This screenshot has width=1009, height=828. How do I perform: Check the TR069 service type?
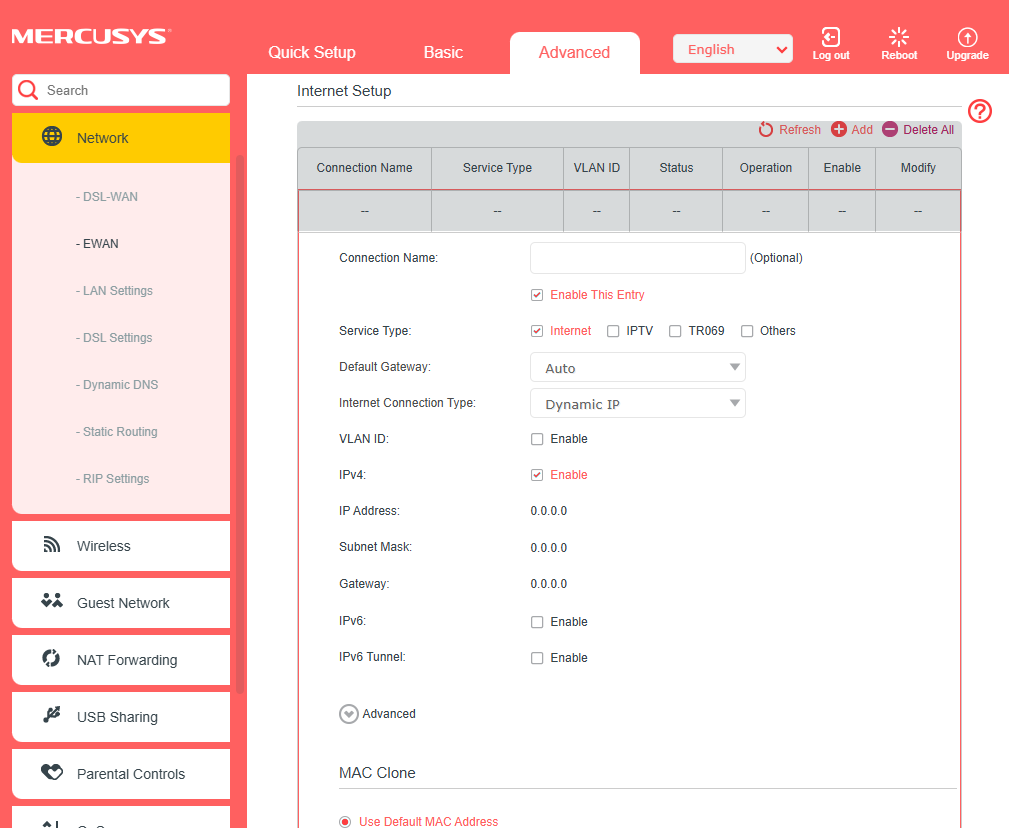674,331
